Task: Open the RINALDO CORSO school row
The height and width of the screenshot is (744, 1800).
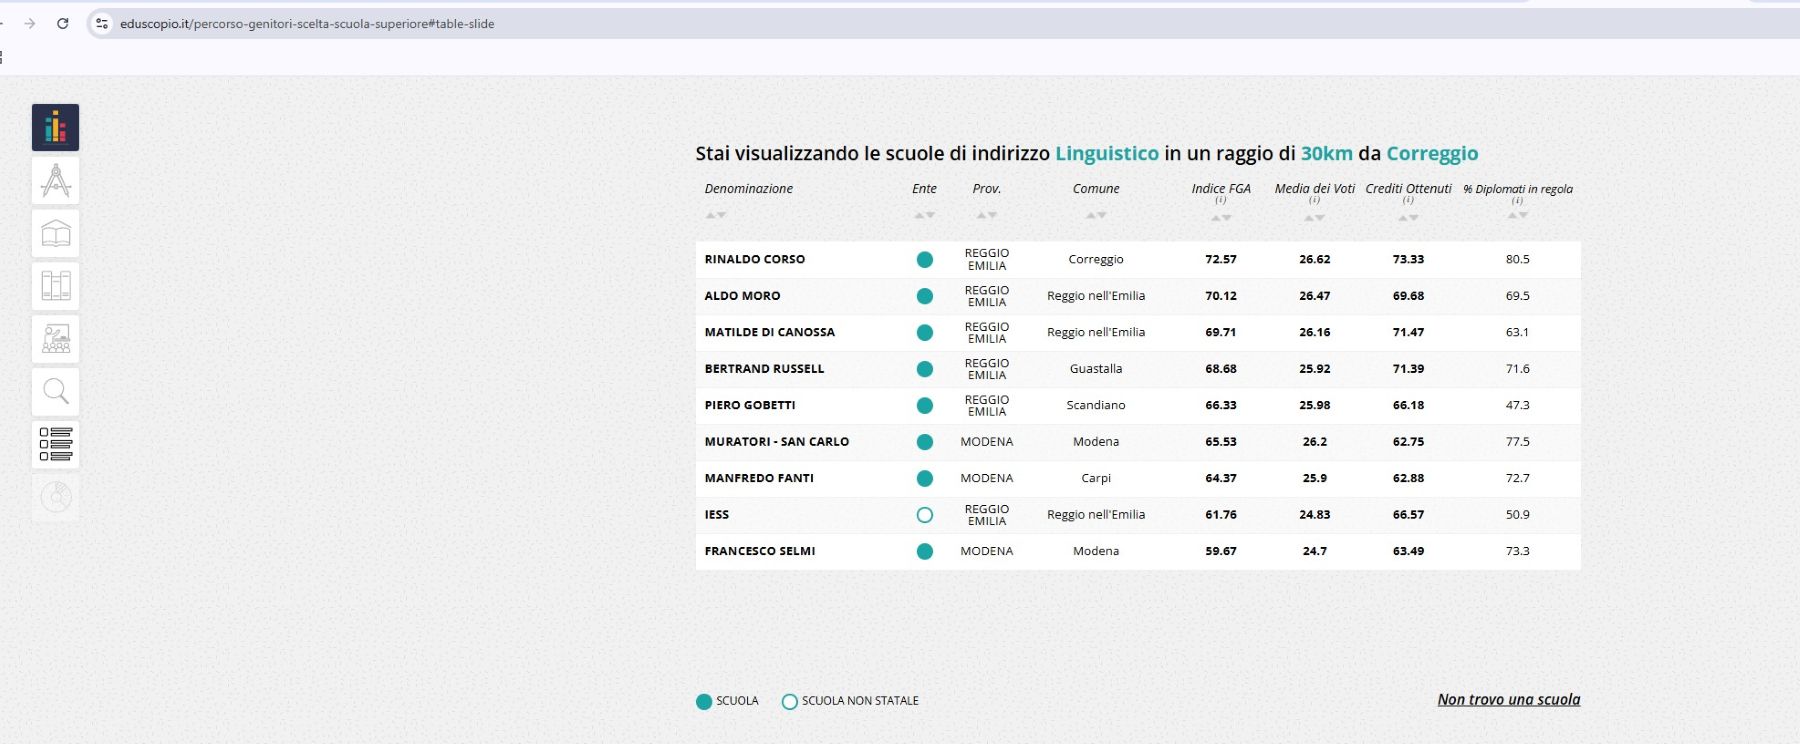Action: (x=755, y=260)
